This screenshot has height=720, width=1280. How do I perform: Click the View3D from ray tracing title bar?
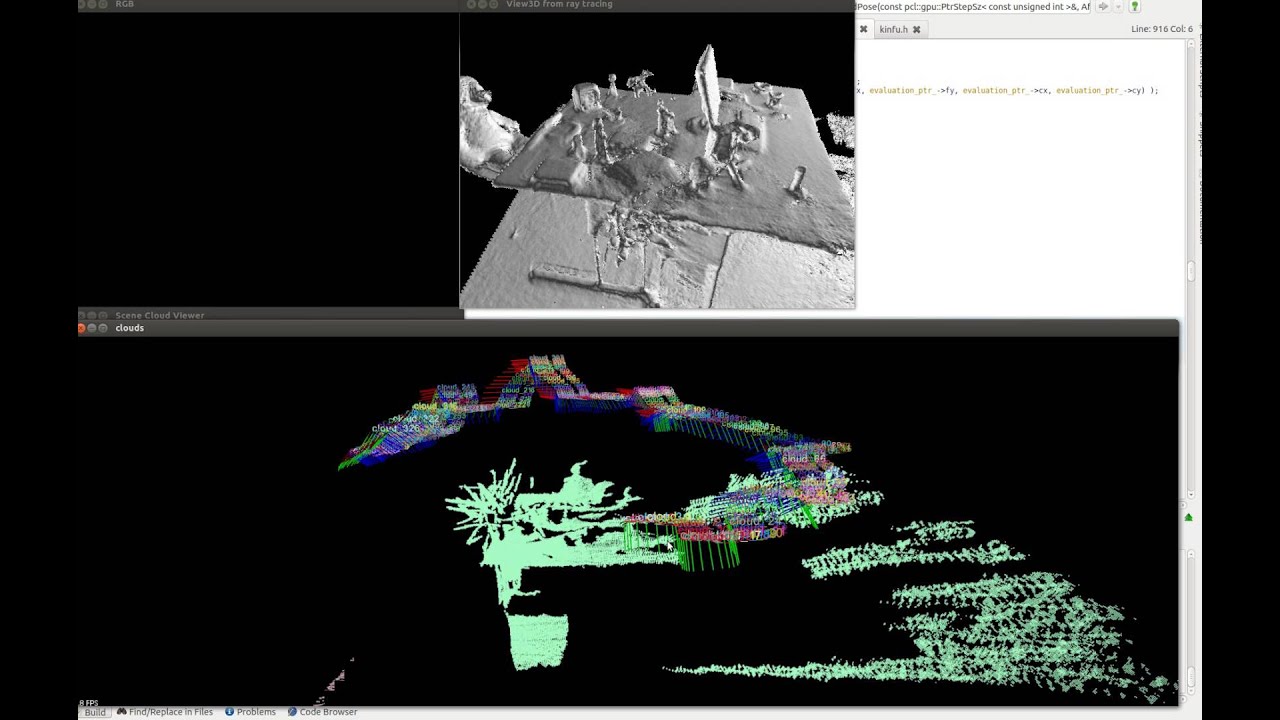[657, 4]
